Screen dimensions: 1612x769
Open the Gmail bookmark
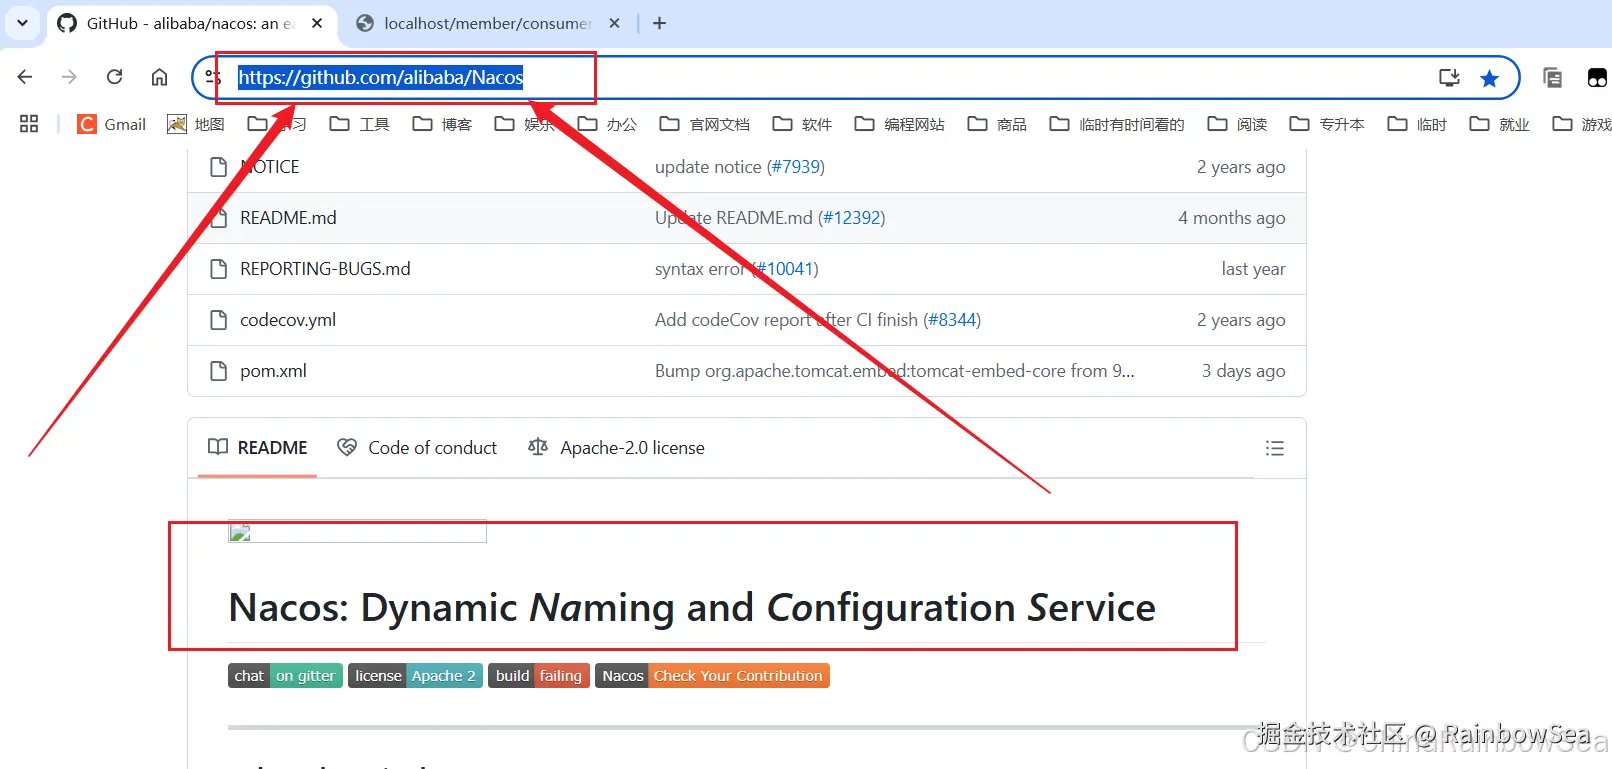(x=112, y=124)
